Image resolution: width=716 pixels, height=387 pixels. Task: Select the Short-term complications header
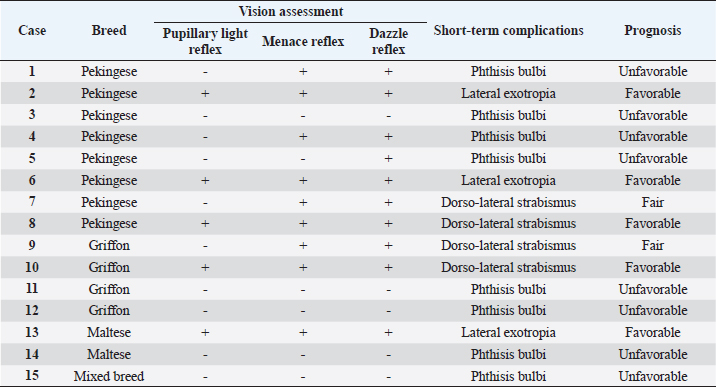(508, 31)
